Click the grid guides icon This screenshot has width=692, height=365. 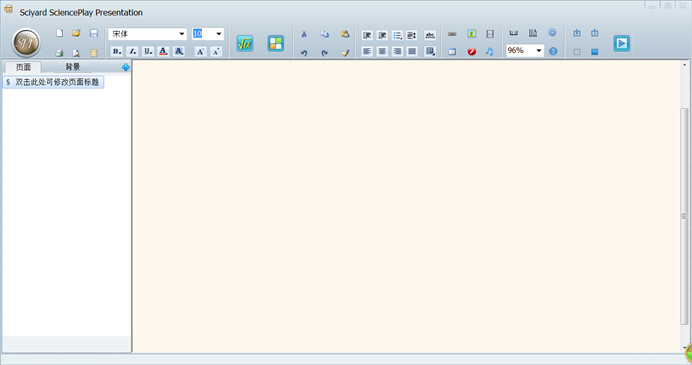[x=533, y=33]
